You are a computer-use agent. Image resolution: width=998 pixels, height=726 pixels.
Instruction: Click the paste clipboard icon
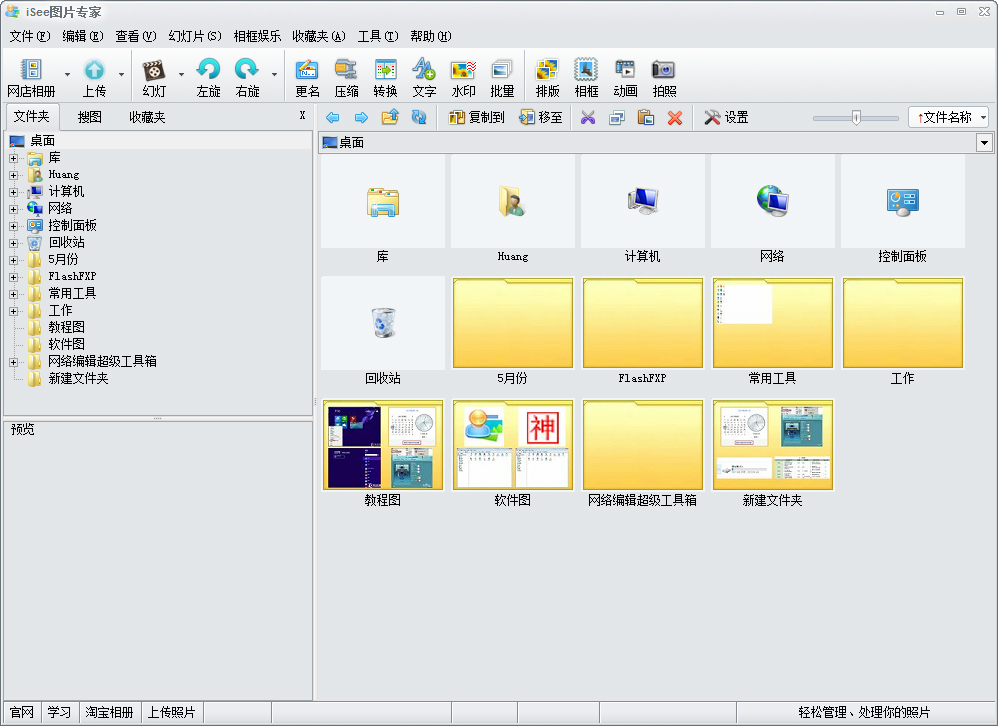click(645, 117)
